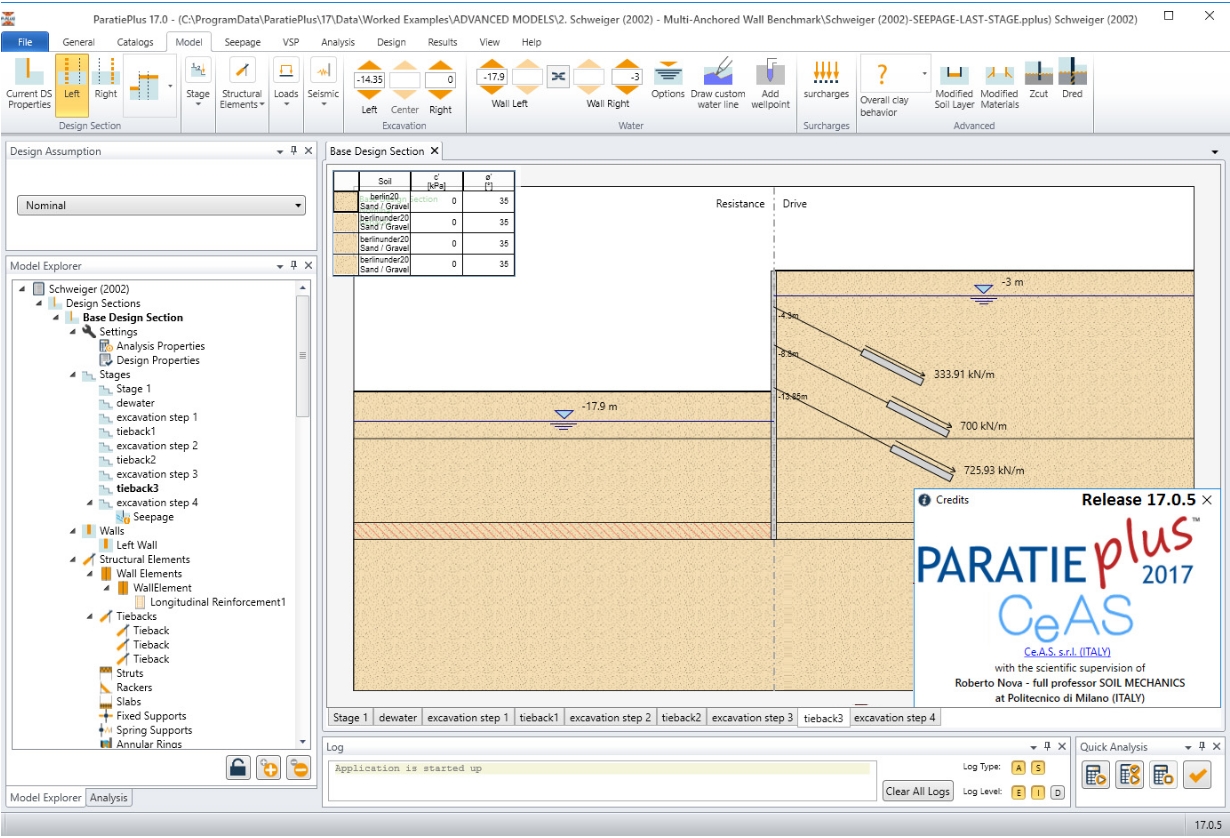Click the berlin20 soil color swatch
The height and width of the screenshot is (838, 1230).
tap(346, 201)
